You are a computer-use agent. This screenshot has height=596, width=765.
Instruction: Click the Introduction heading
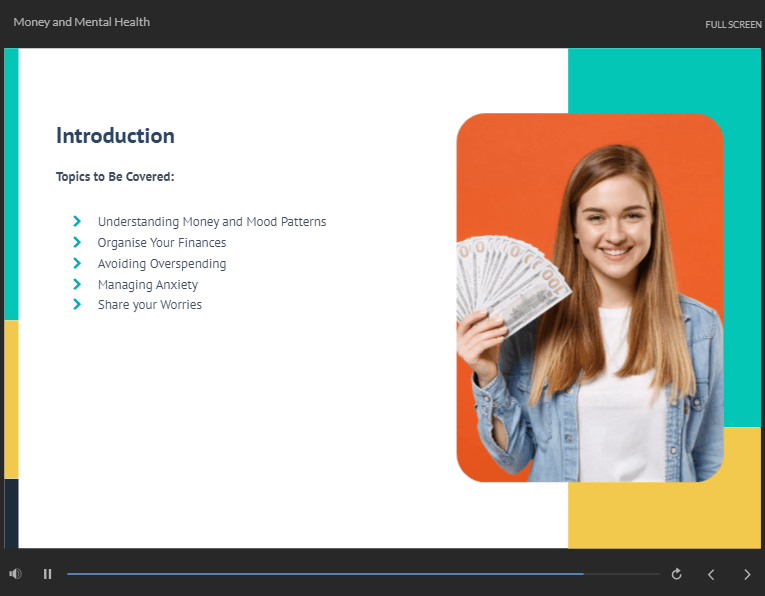point(115,136)
